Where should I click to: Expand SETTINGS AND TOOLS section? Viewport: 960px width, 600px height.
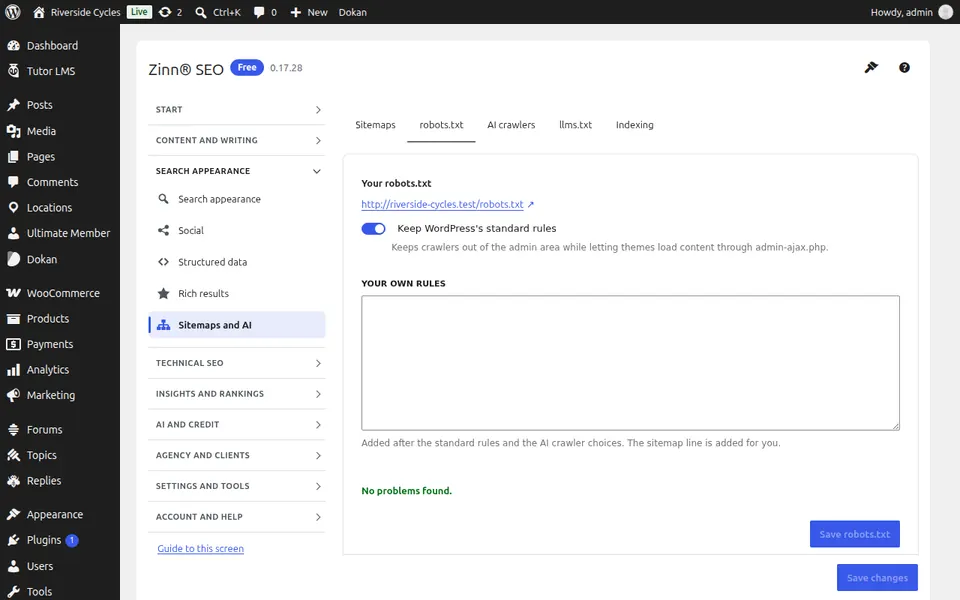coord(237,486)
